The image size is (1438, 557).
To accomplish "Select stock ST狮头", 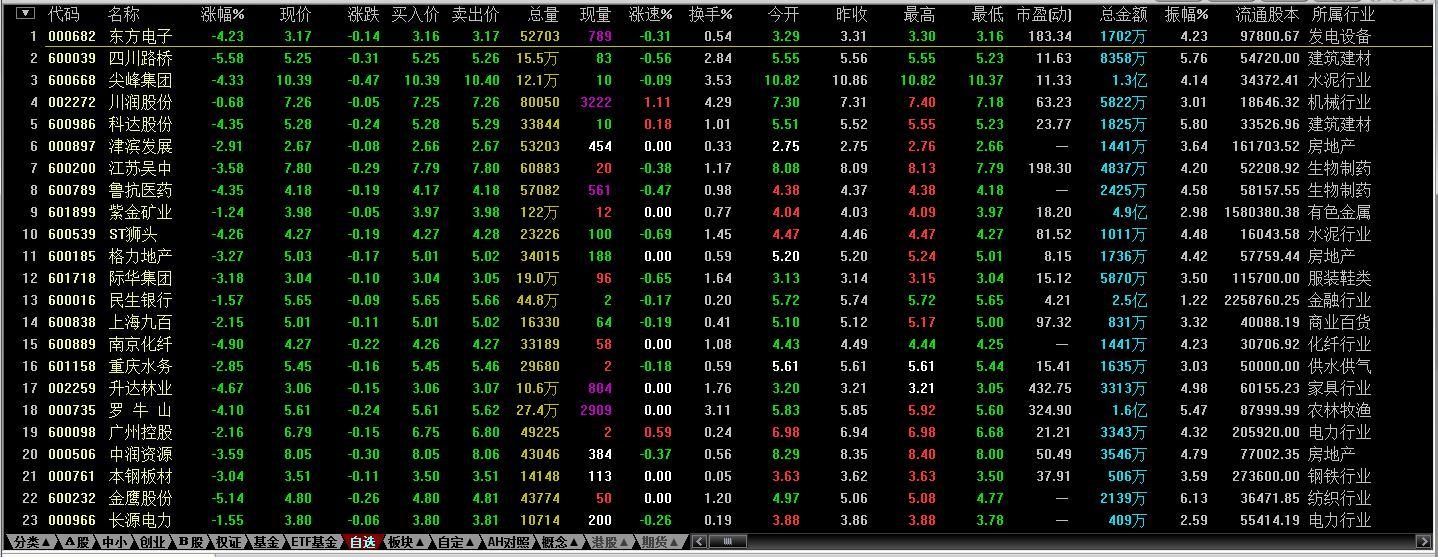I will click(134, 234).
